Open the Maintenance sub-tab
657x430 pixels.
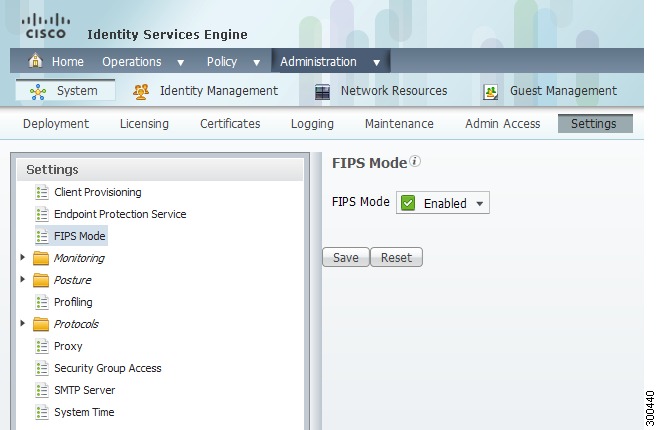(399, 124)
